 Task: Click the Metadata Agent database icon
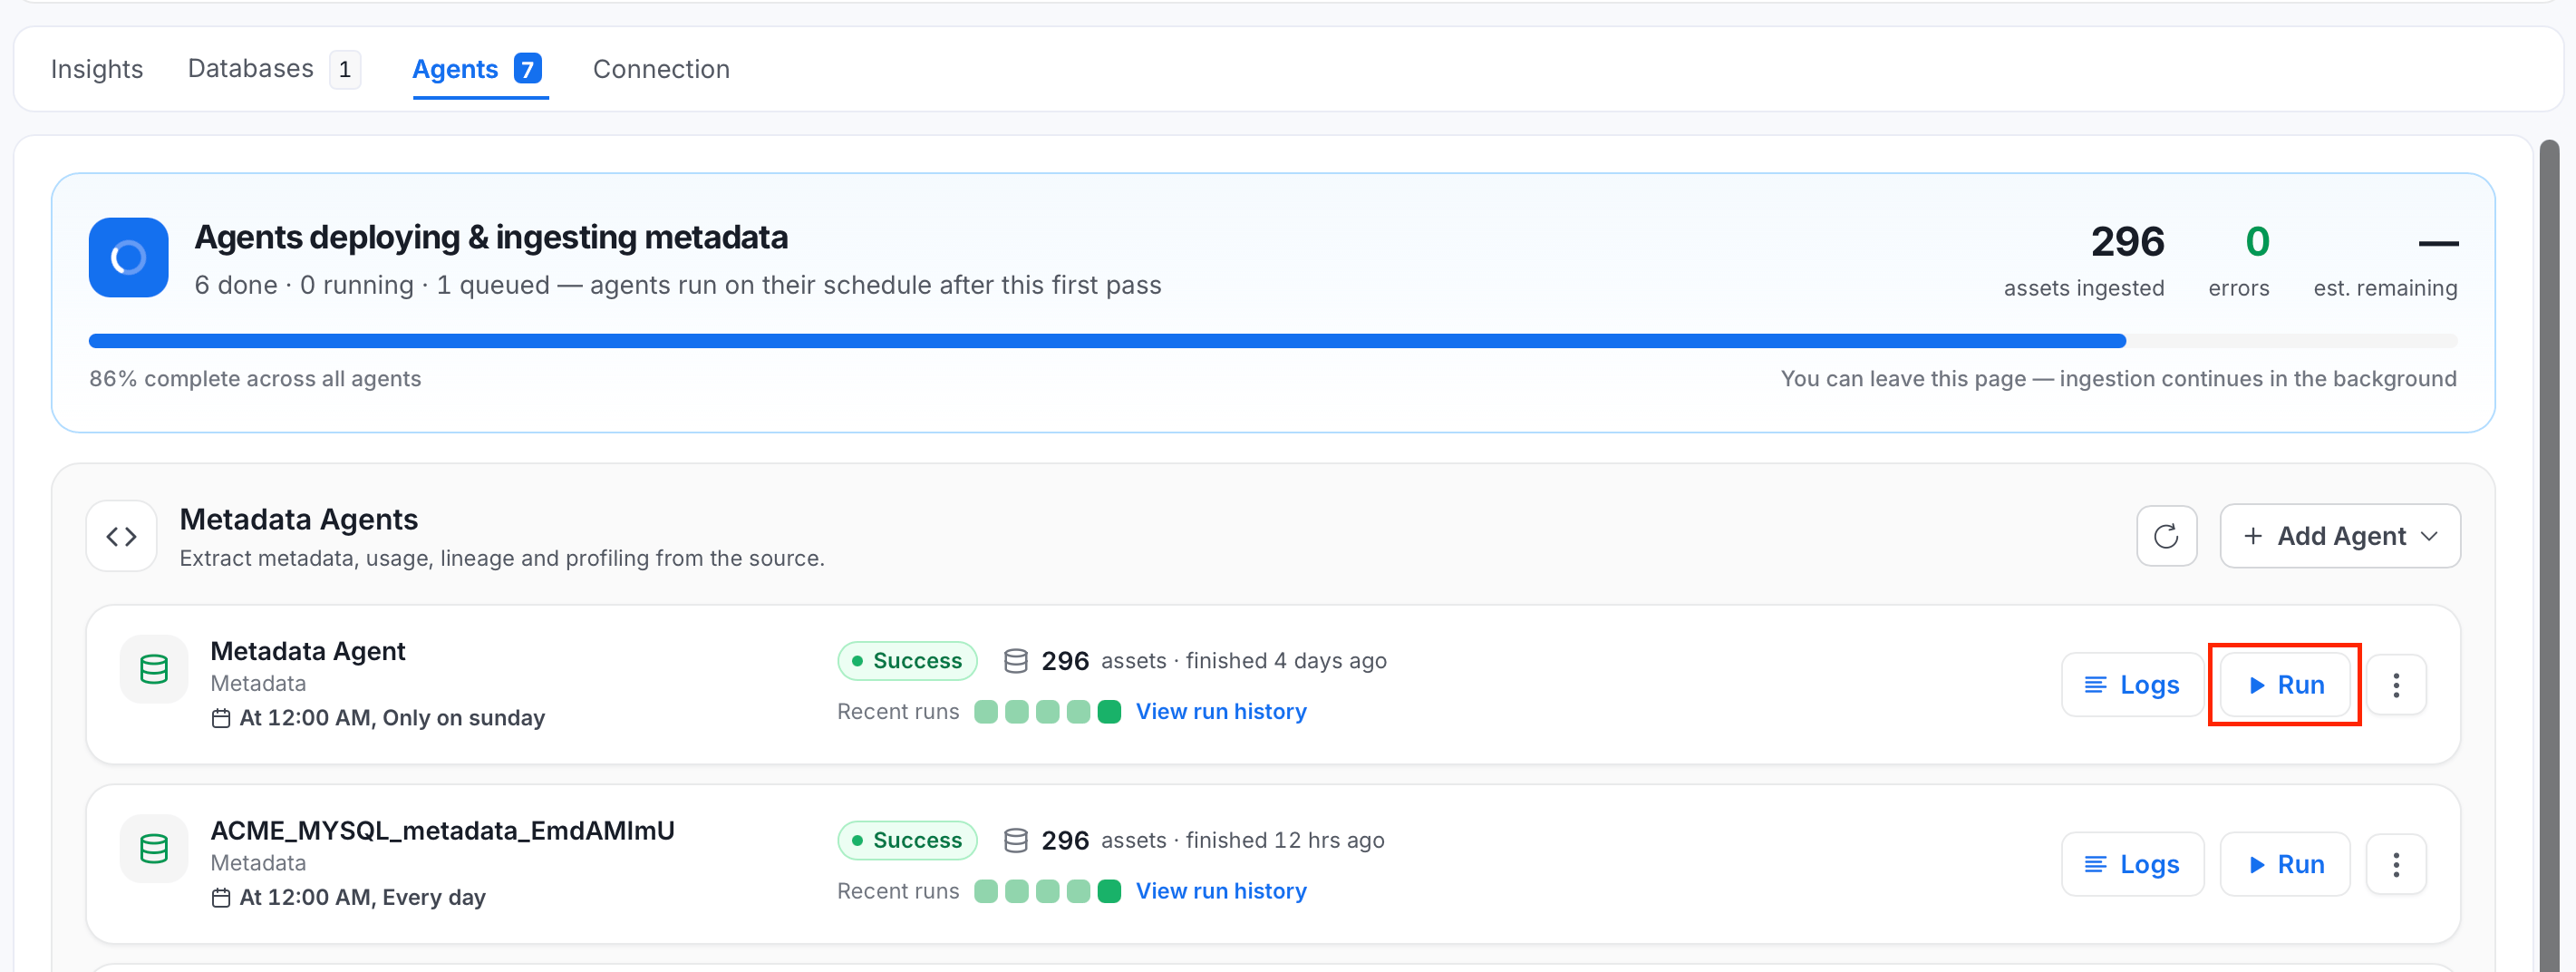pos(154,670)
